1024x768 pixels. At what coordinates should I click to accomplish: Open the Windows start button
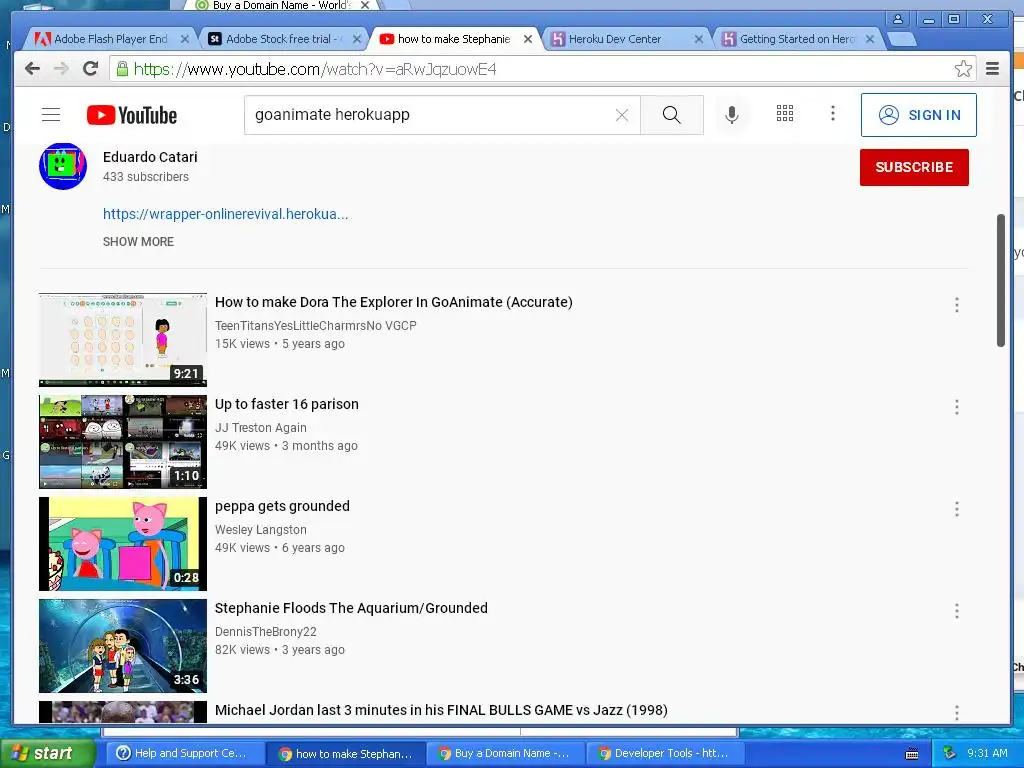[x=47, y=753]
